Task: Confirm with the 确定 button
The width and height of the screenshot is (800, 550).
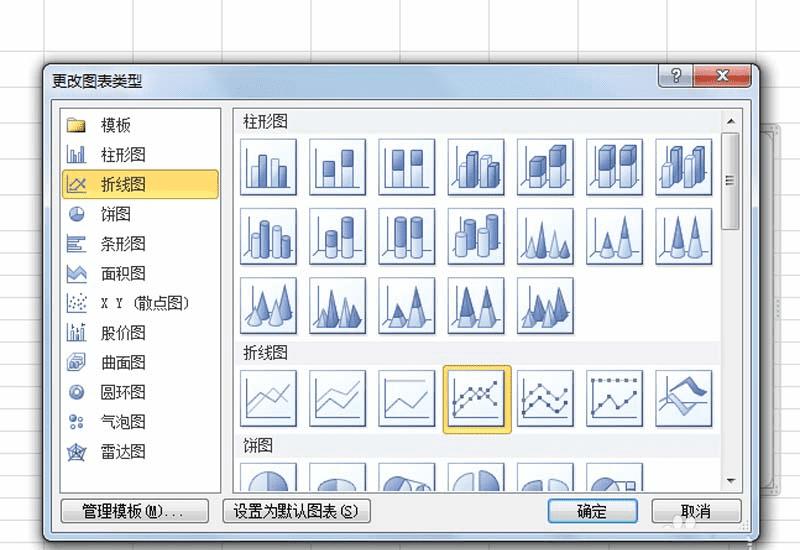Action: tap(593, 511)
